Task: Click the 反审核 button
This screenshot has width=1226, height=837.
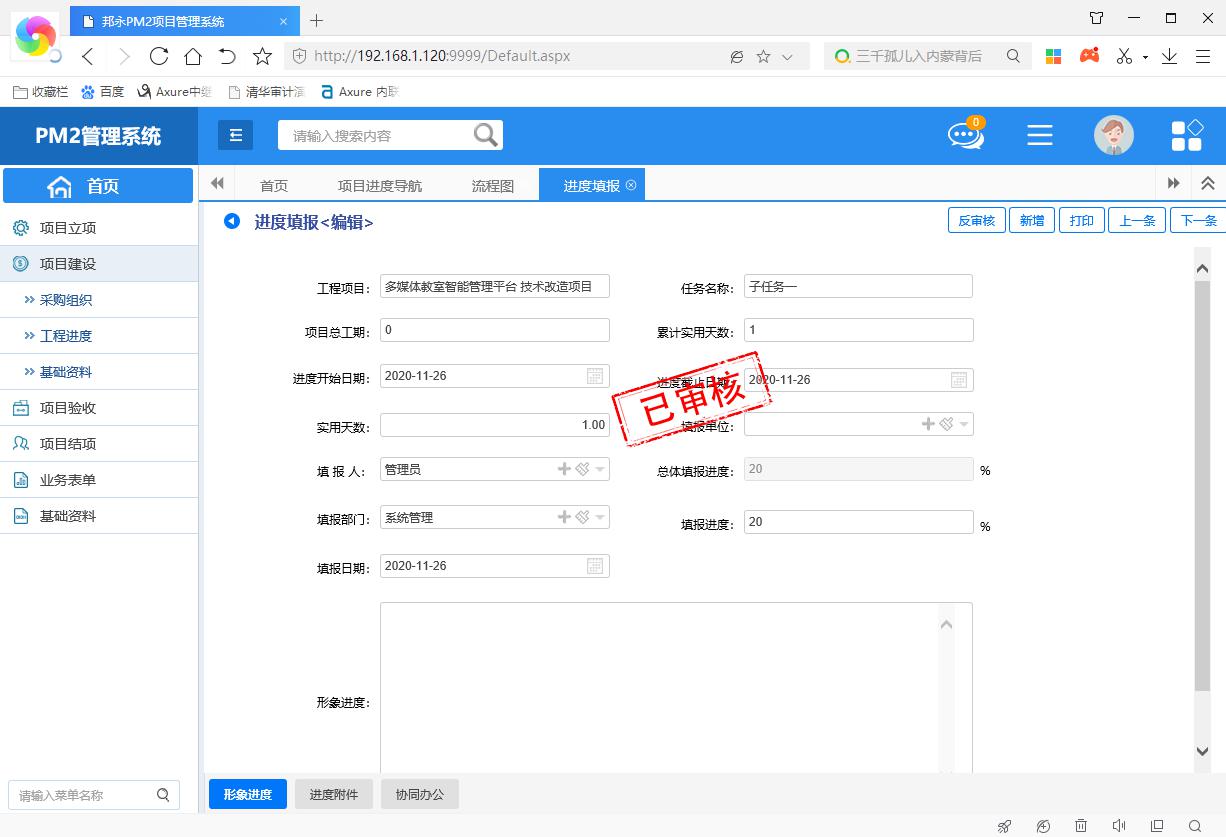Action: pos(976,221)
